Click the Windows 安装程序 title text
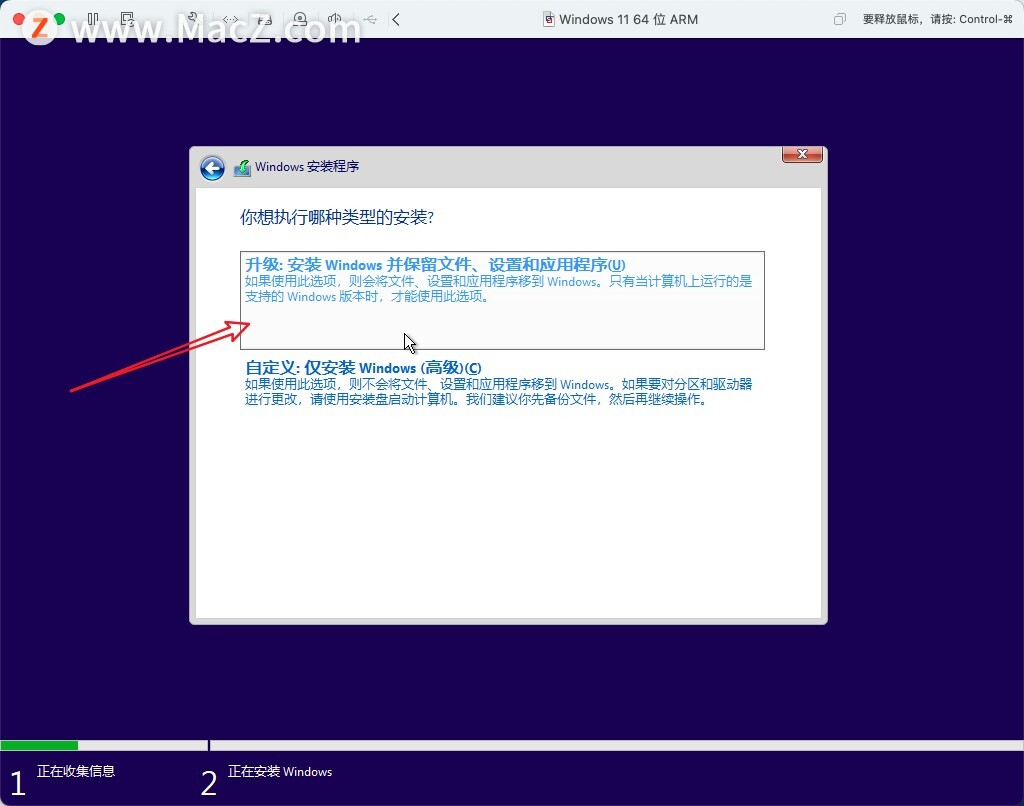This screenshot has width=1024, height=806. (x=307, y=167)
